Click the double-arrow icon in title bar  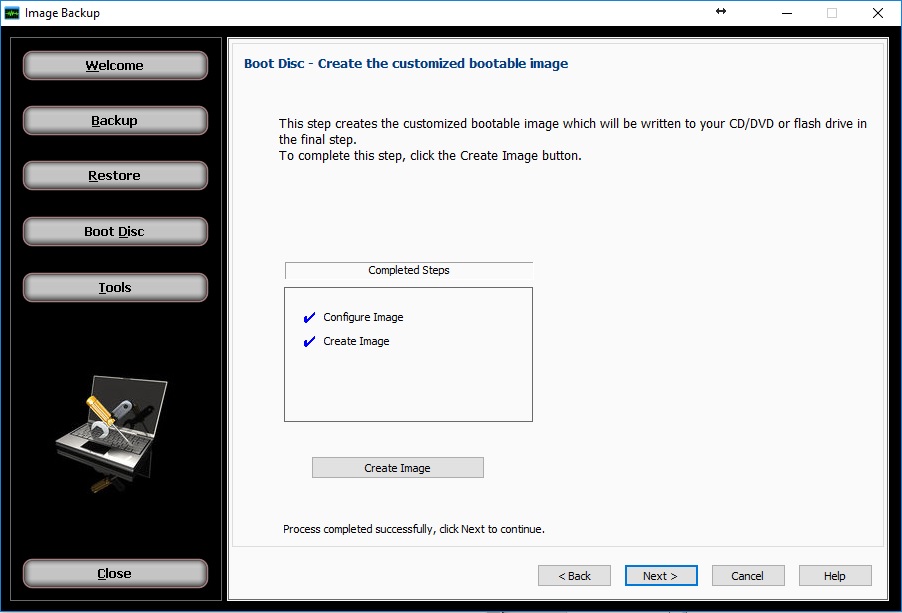coord(721,11)
